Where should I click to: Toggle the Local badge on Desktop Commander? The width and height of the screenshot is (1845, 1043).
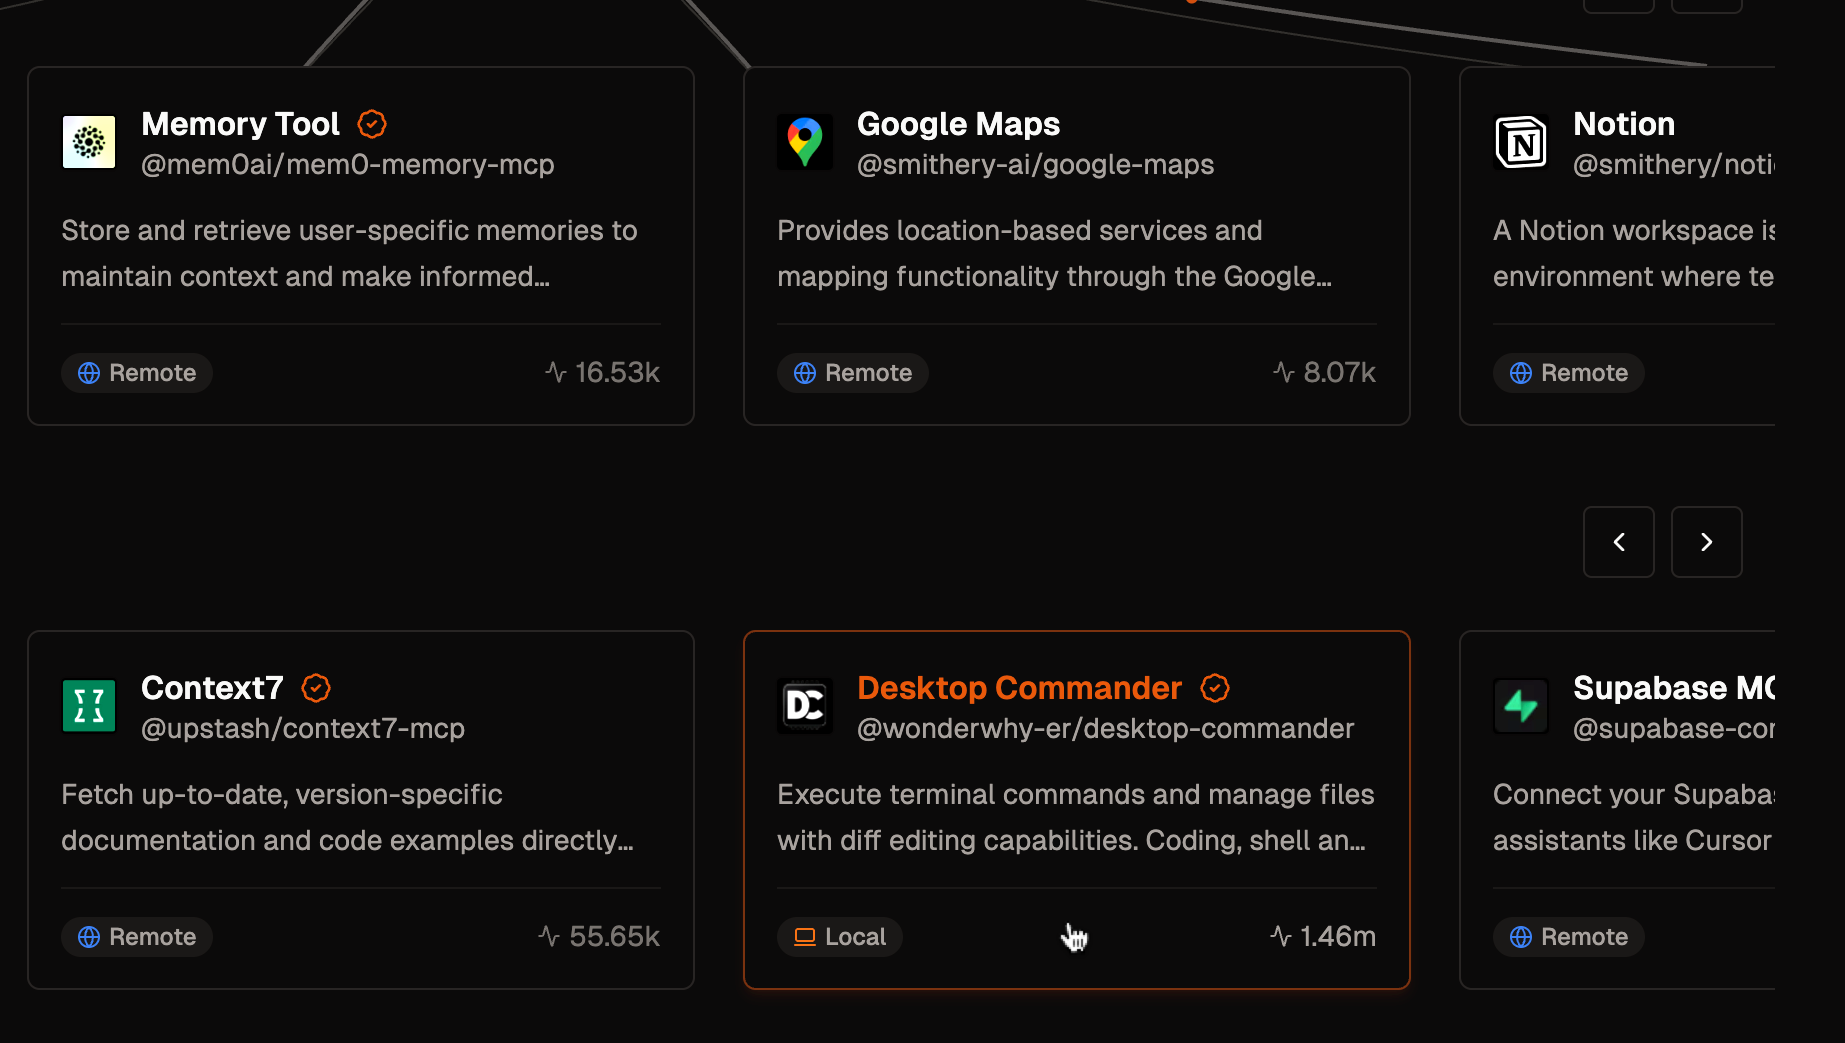(x=839, y=936)
